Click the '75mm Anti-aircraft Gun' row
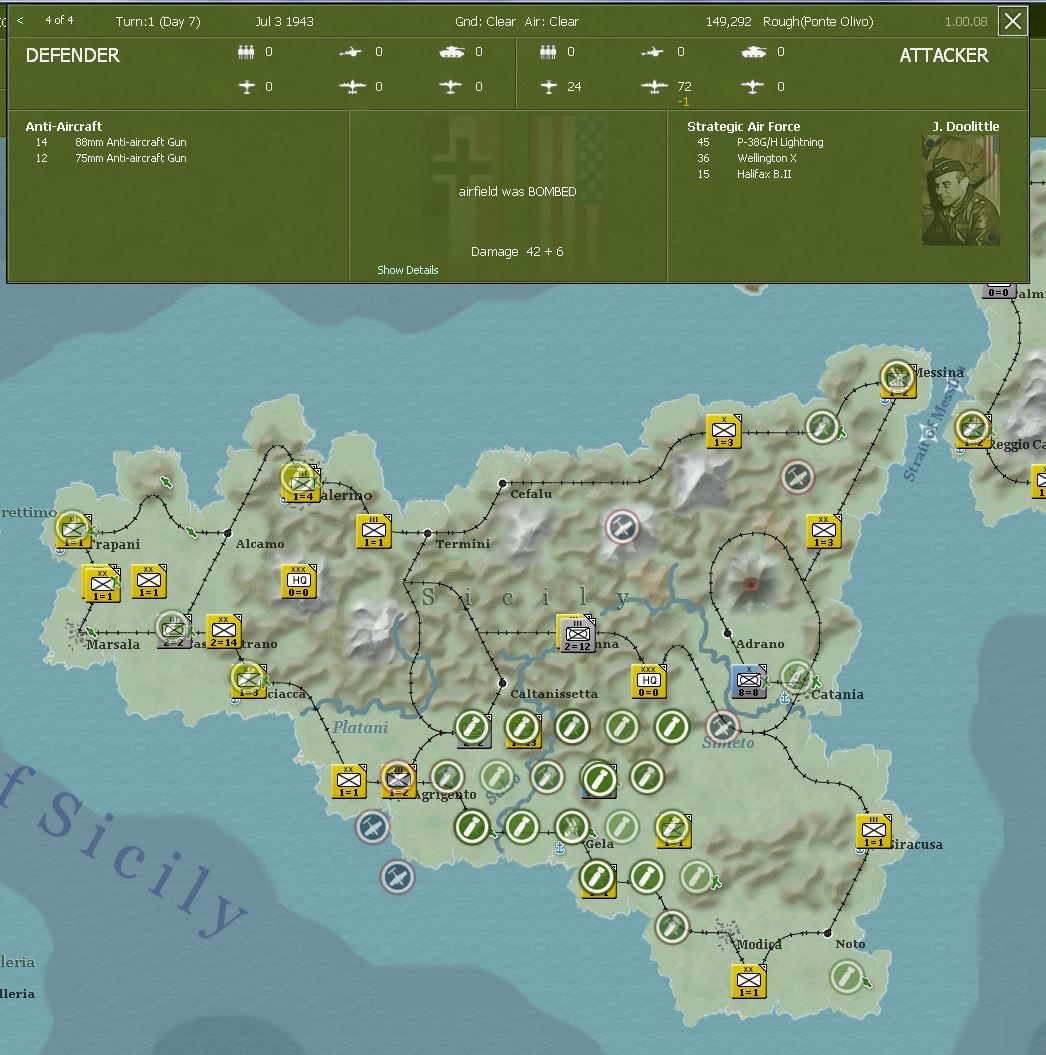The height and width of the screenshot is (1055, 1046). coord(130,158)
